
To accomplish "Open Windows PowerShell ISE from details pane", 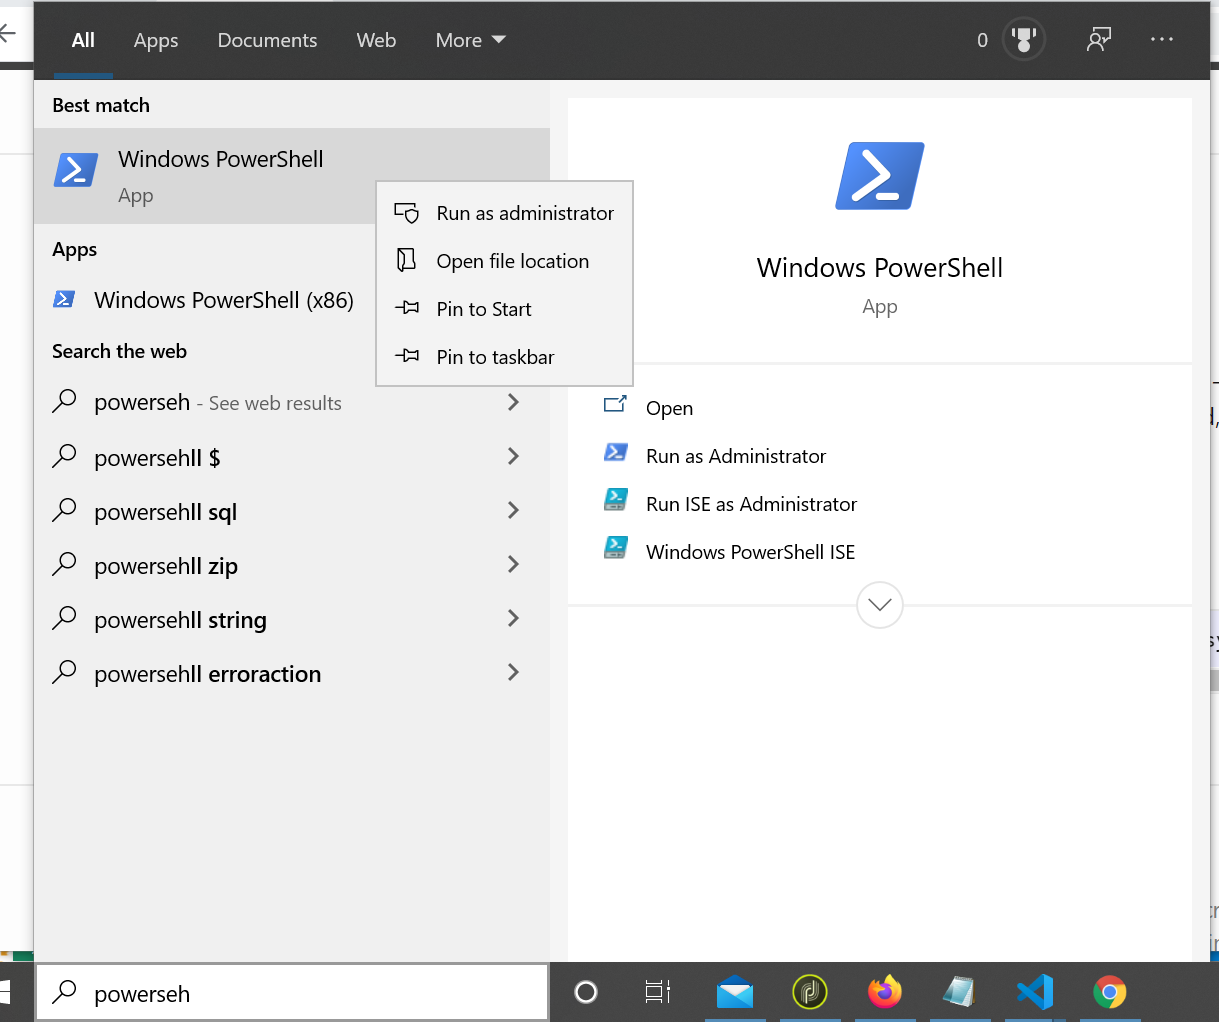I will point(750,552).
